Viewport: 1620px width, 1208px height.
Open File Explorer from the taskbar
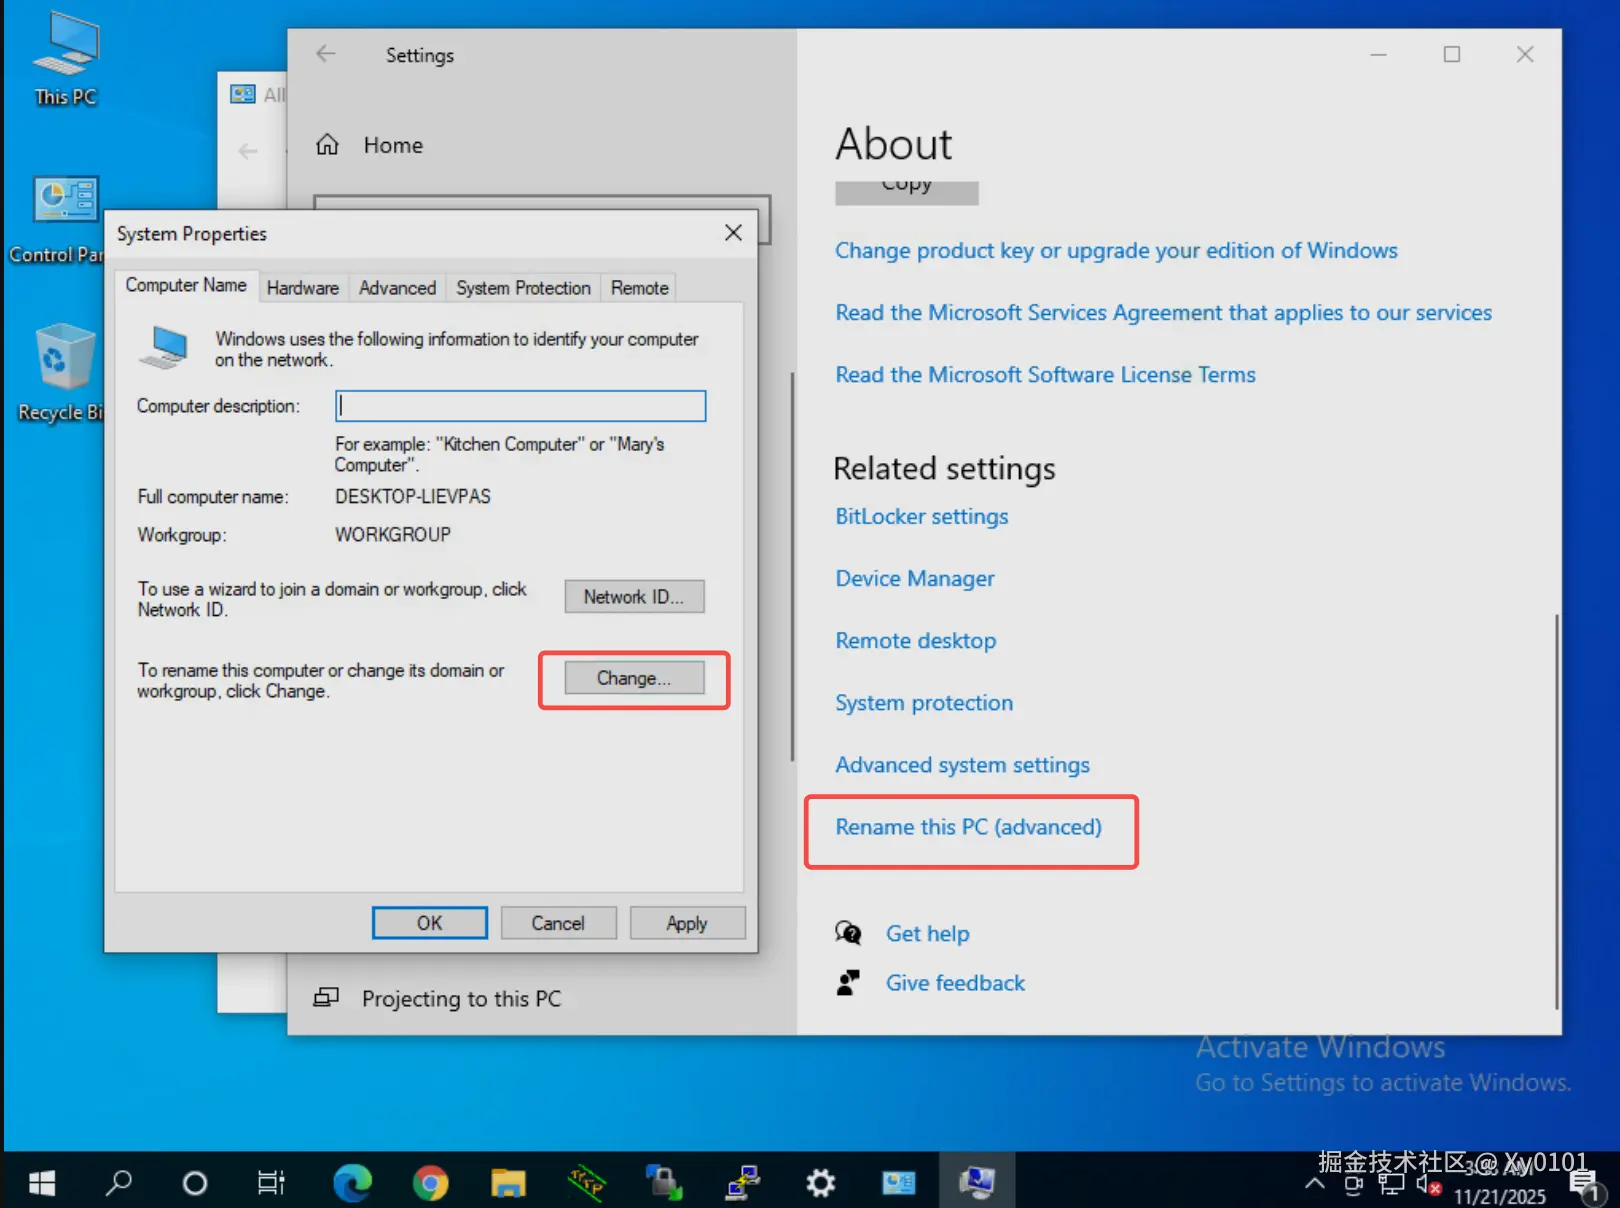click(508, 1184)
